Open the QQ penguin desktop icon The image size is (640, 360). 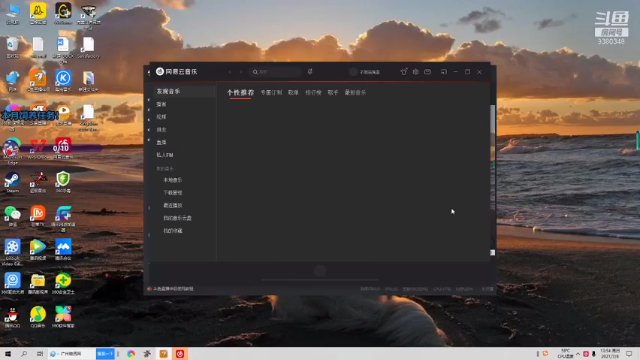point(12,318)
